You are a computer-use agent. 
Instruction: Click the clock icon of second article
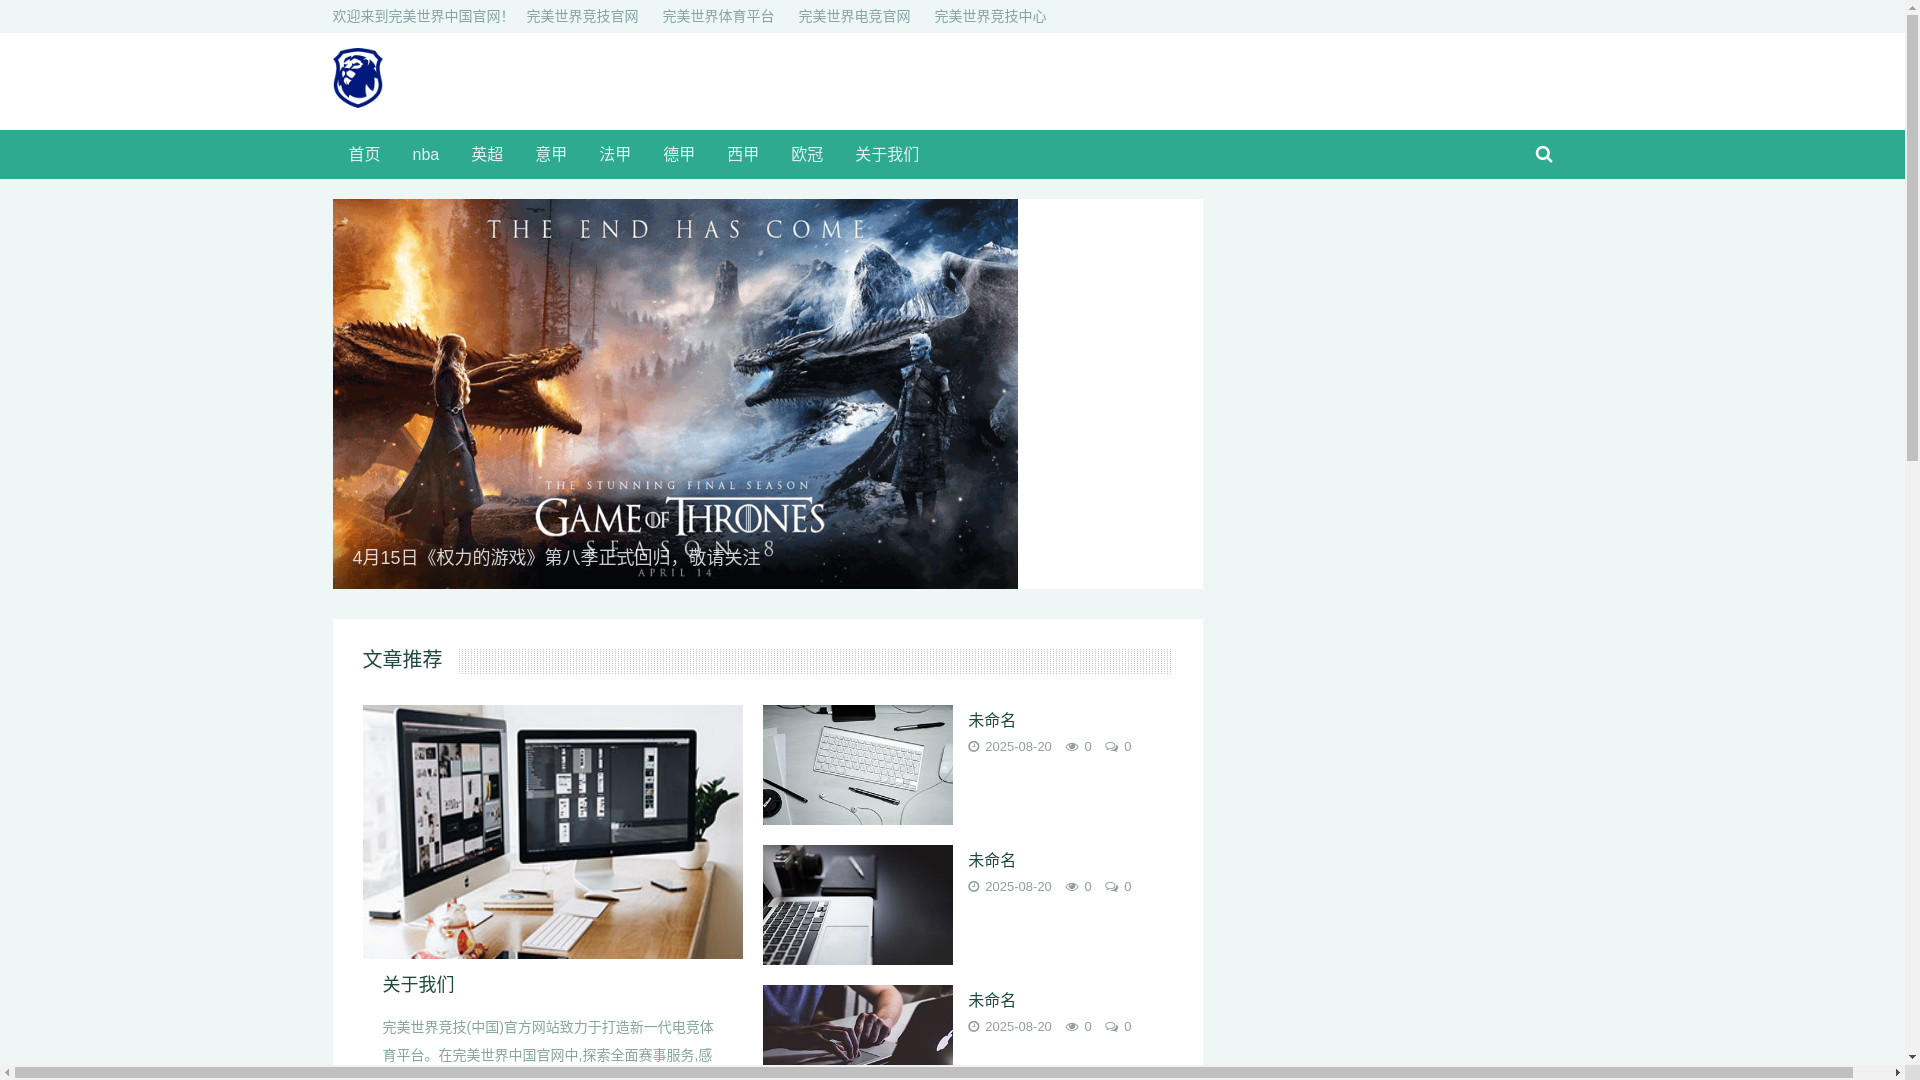tap(974, 886)
